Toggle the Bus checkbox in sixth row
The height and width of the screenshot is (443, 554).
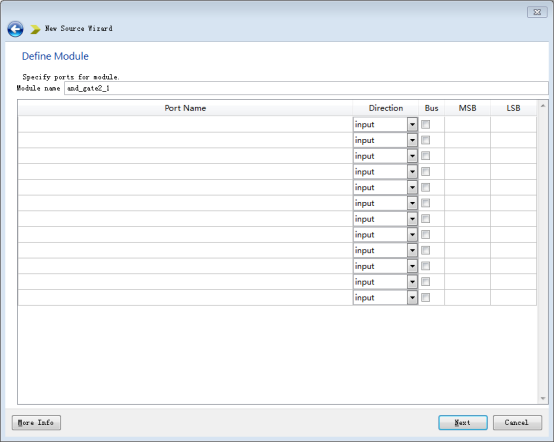point(425,203)
